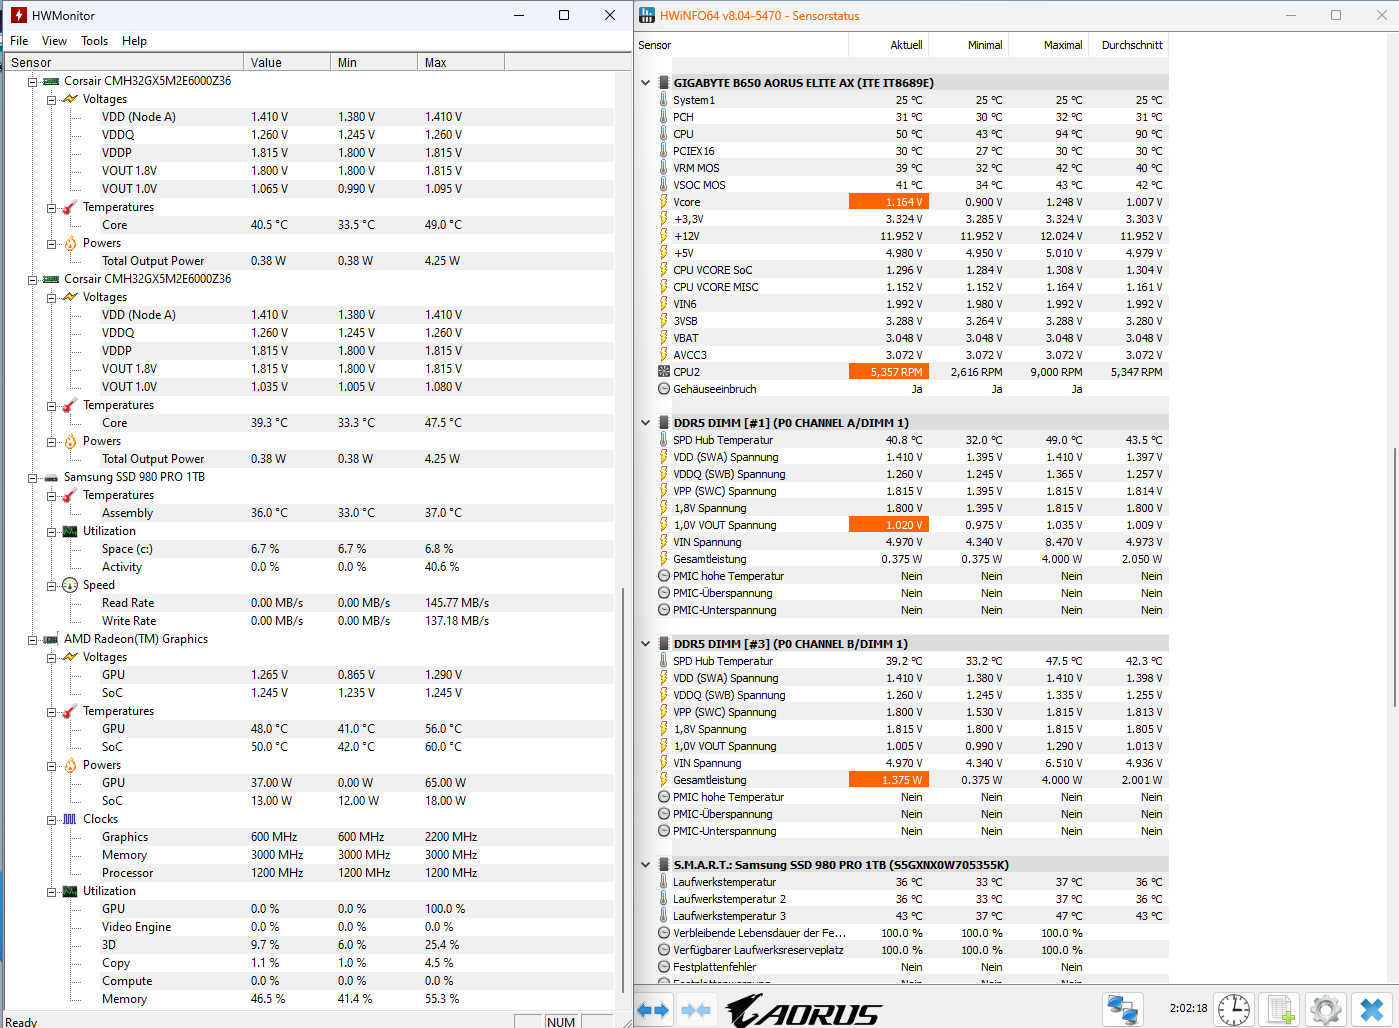The height and width of the screenshot is (1028, 1399).
Task: Click the Temperatures icon under AMD Radeon Graphics
Action: [x=70, y=711]
